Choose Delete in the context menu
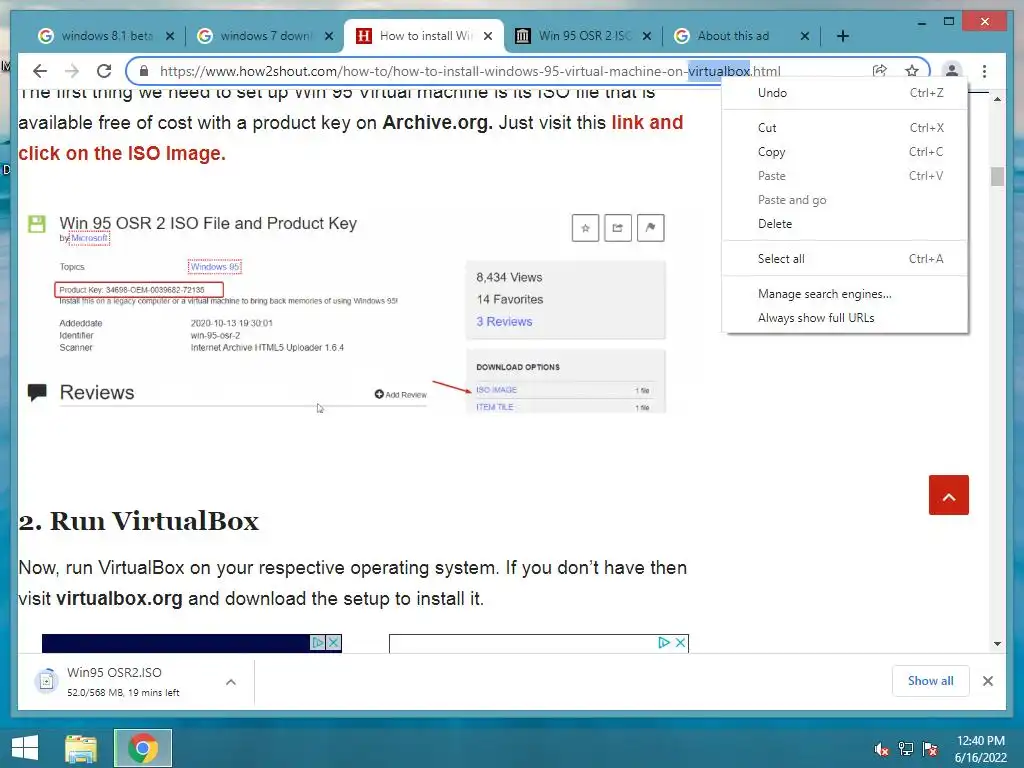This screenshot has height=768, width=1024. point(845,224)
